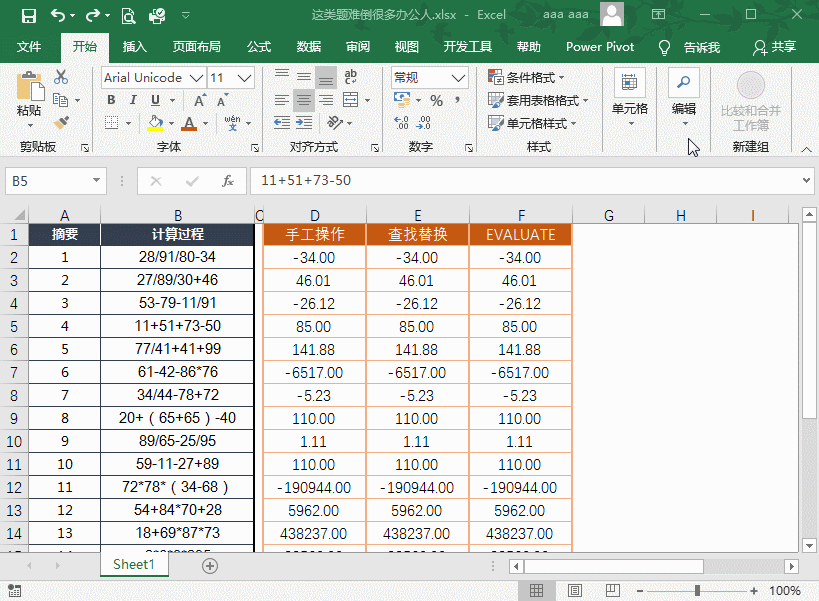Toggle the Wrap Text (自动换行) option
This screenshot has height=601, width=819.
351,76
